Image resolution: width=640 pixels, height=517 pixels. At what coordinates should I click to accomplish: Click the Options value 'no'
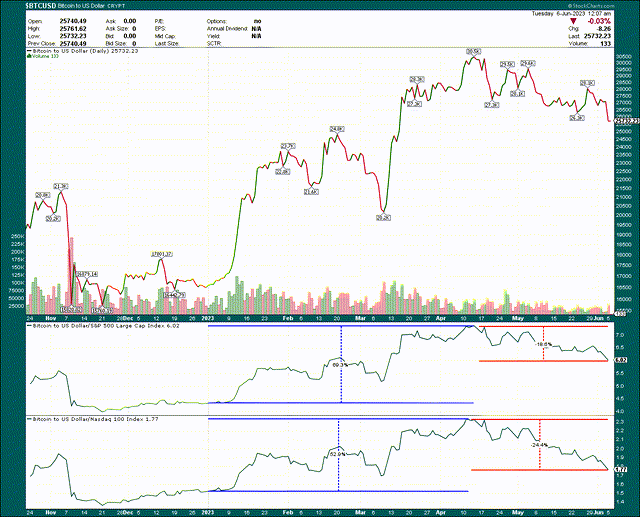pyautogui.click(x=257, y=21)
